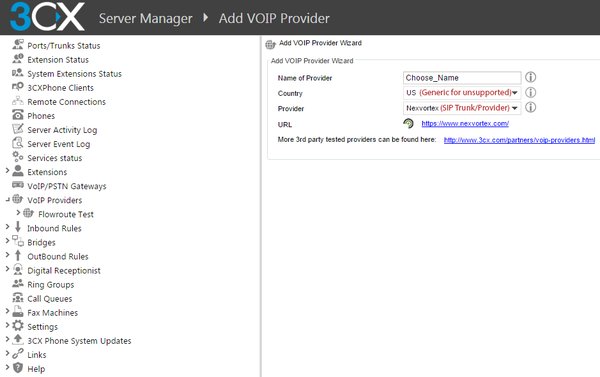Click the Add VOIP Provider Wizard heading icon

pos(271,44)
